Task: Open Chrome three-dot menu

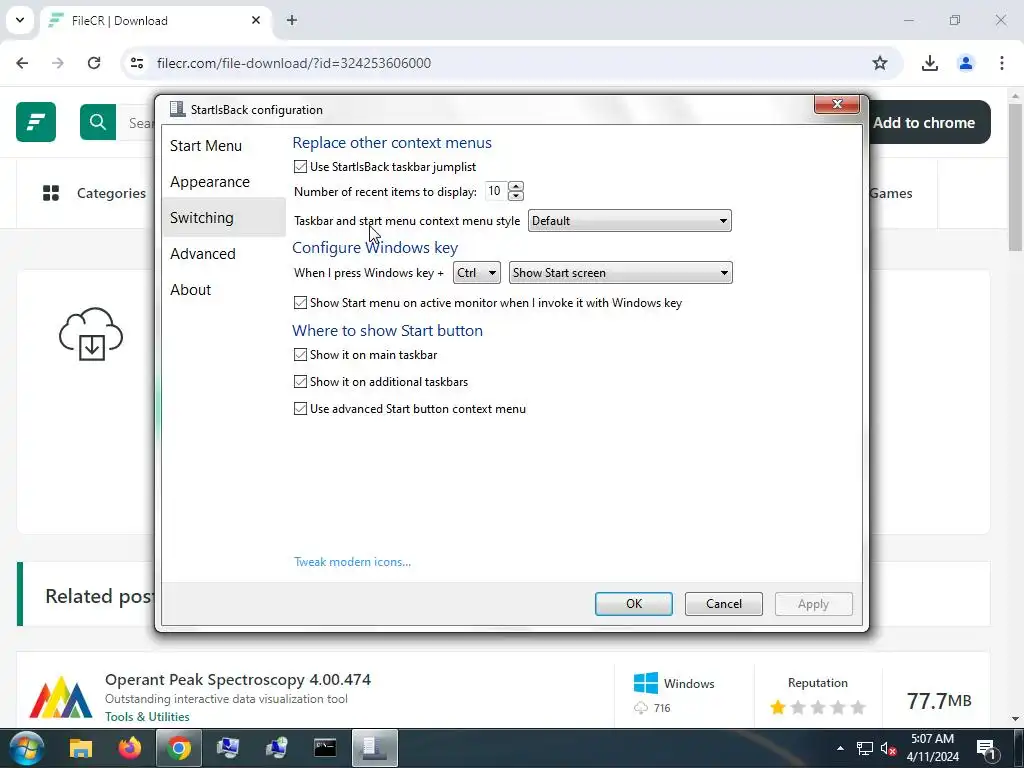Action: coord(1002,63)
